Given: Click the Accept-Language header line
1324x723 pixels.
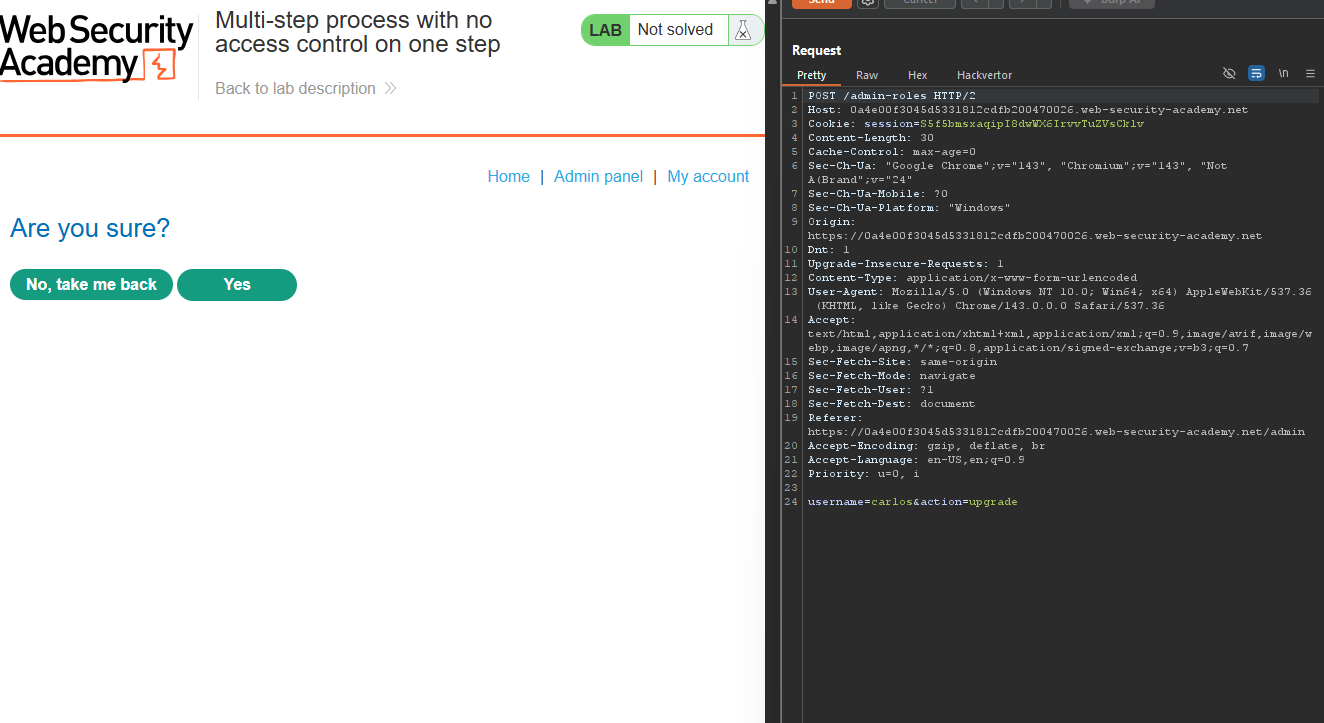Looking at the screenshot, I should [x=916, y=460].
